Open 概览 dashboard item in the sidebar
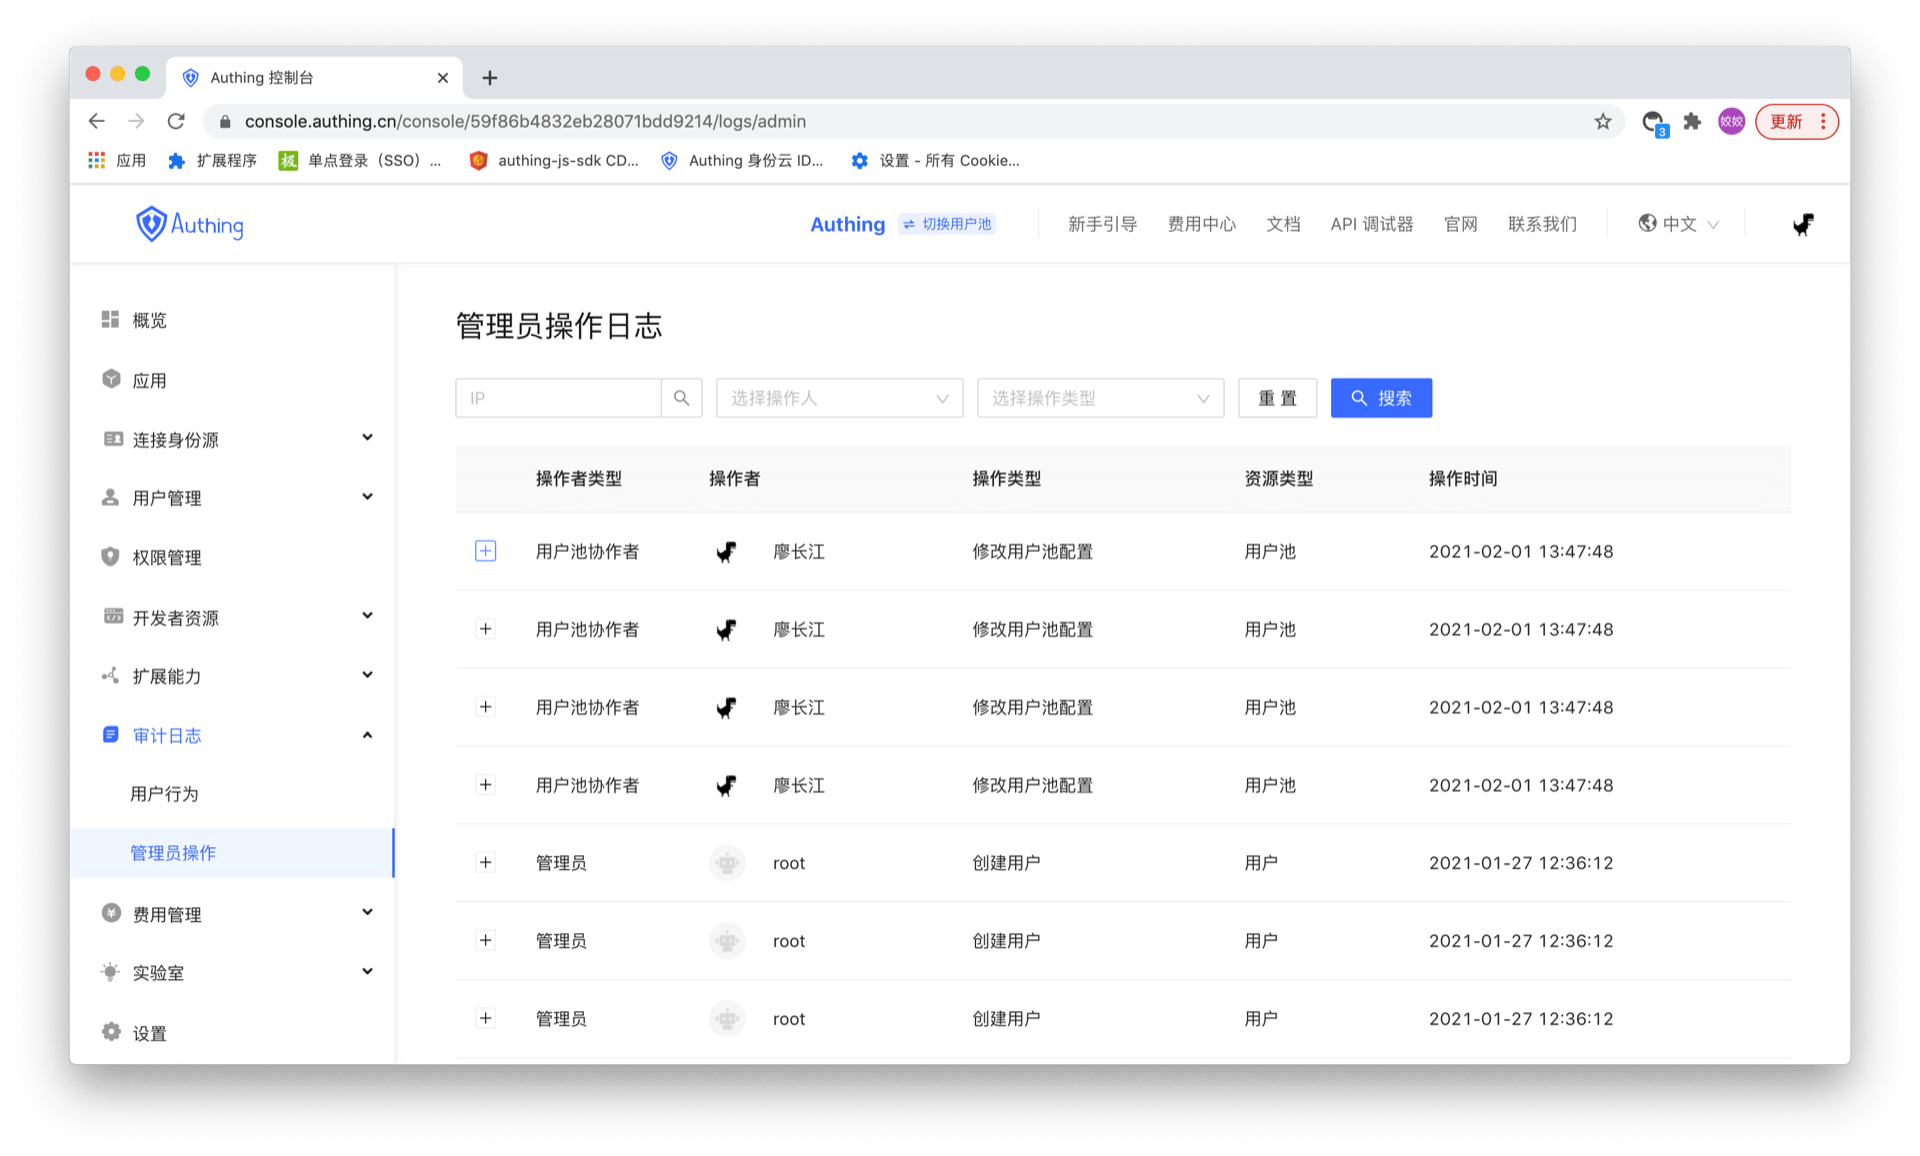This screenshot has height=1156, width=1920. tap(150, 320)
